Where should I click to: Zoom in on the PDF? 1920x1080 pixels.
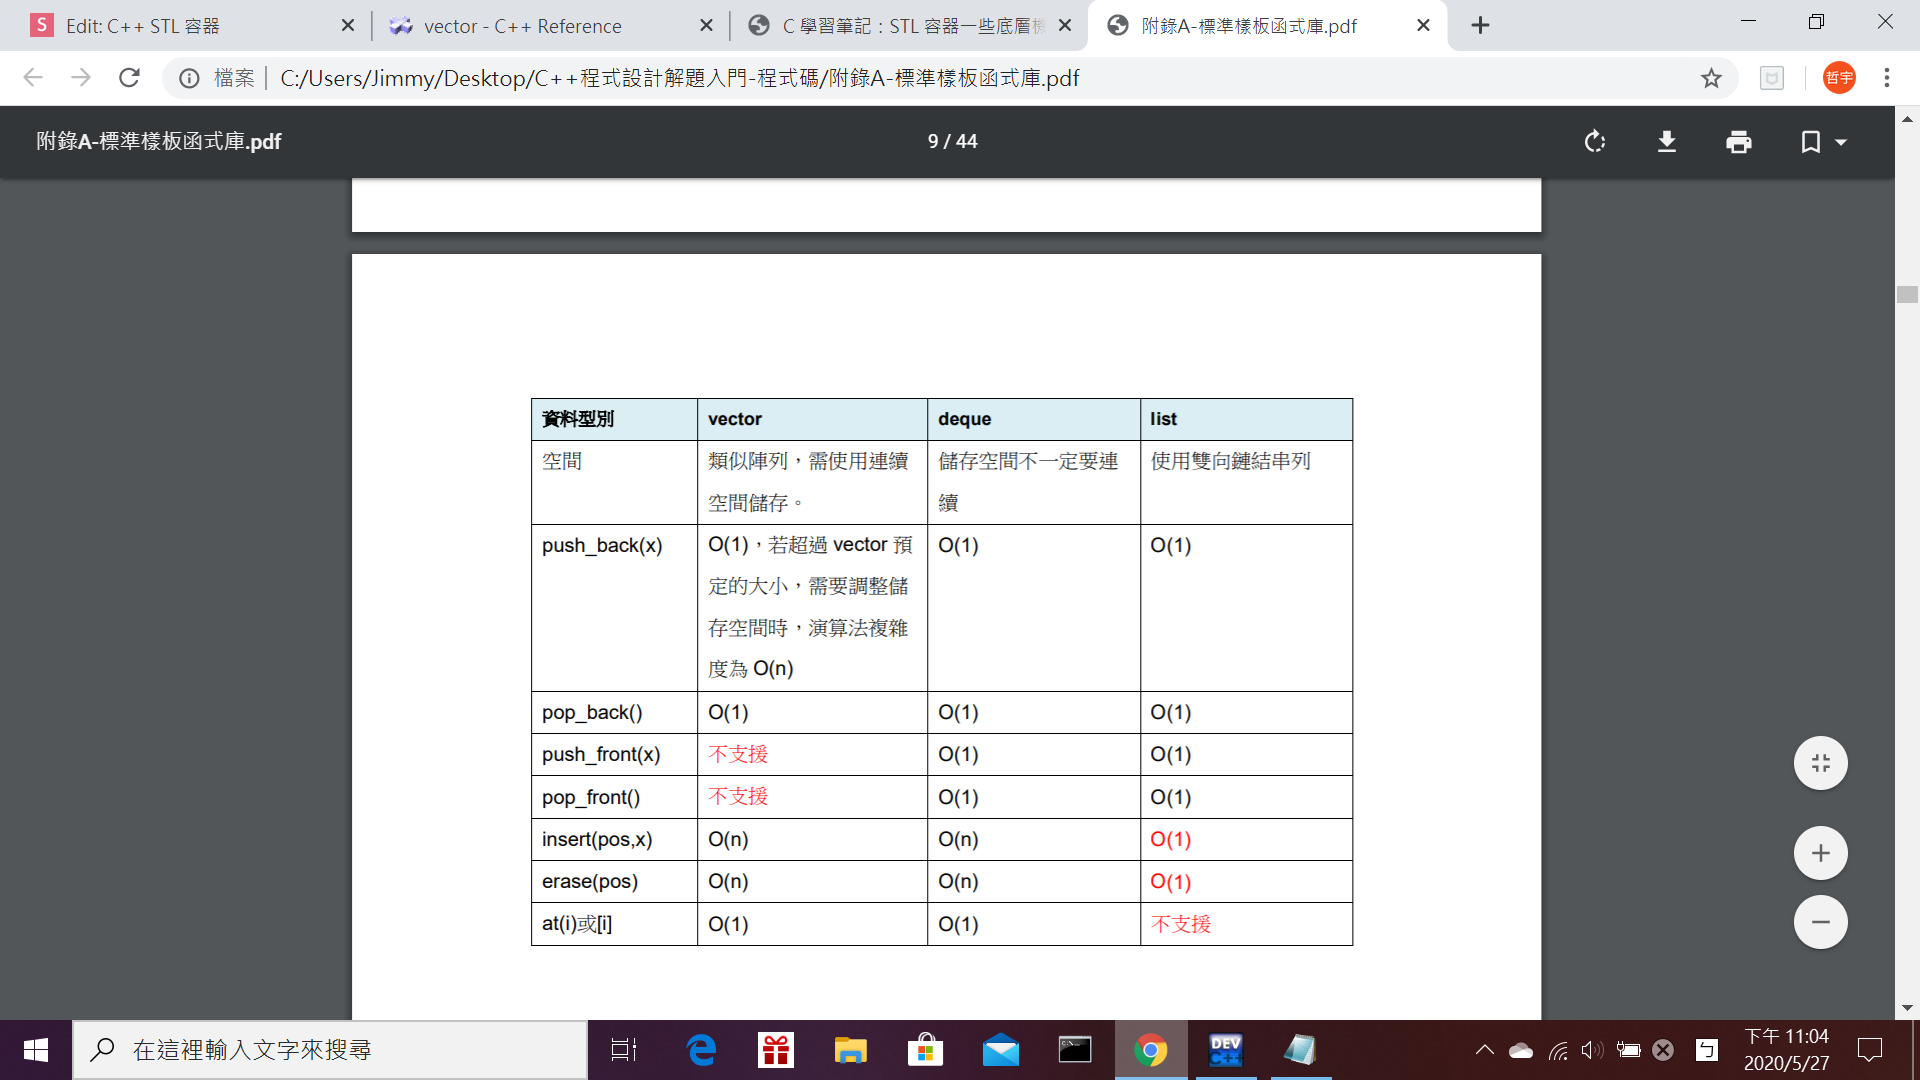coord(1820,853)
